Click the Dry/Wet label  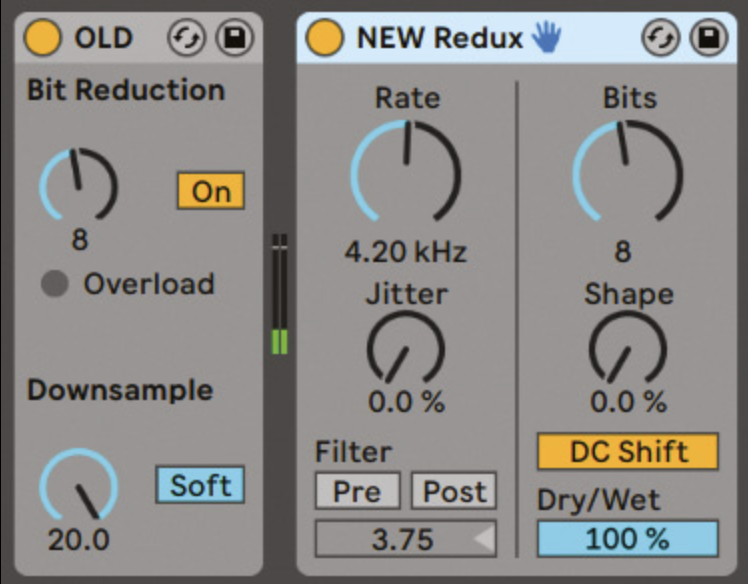(x=599, y=501)
